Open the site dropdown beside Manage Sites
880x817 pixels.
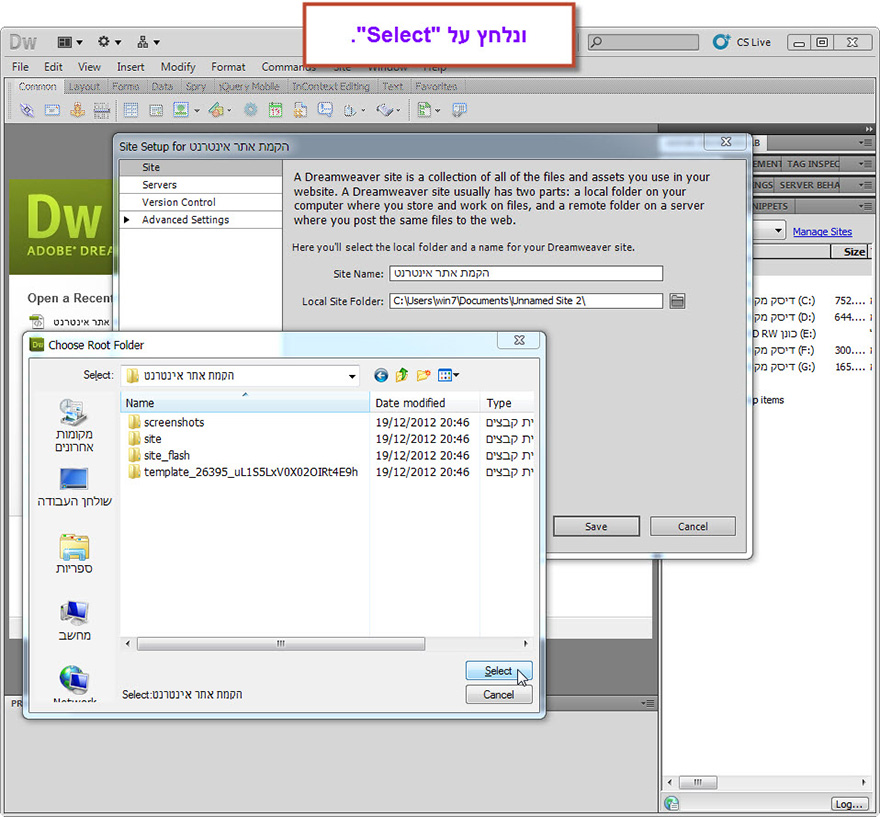tap(778, 231)
